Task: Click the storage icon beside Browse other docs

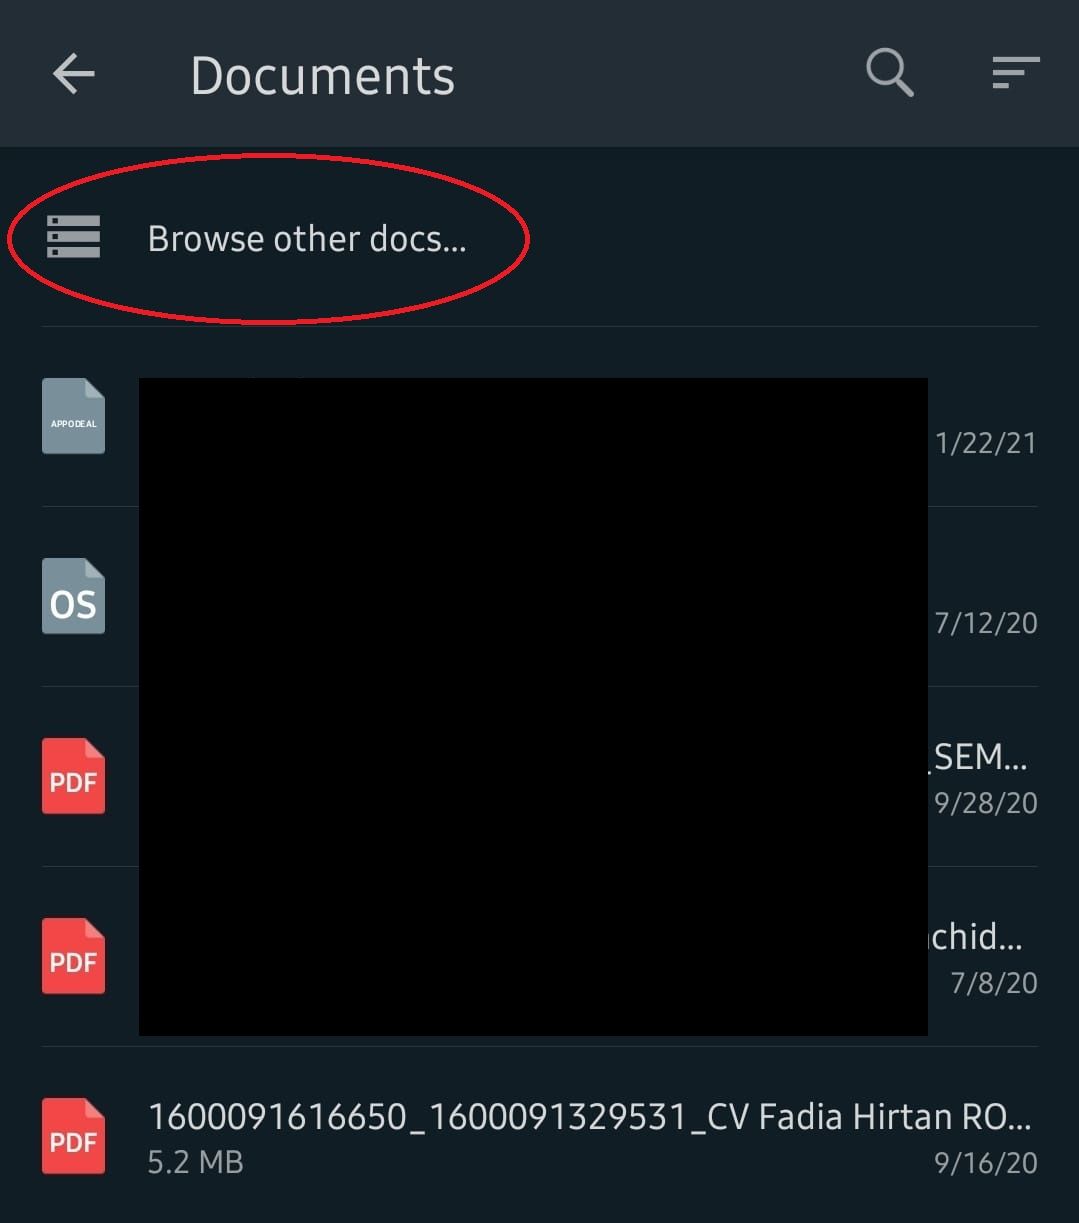Action: (x=74, y=237)
